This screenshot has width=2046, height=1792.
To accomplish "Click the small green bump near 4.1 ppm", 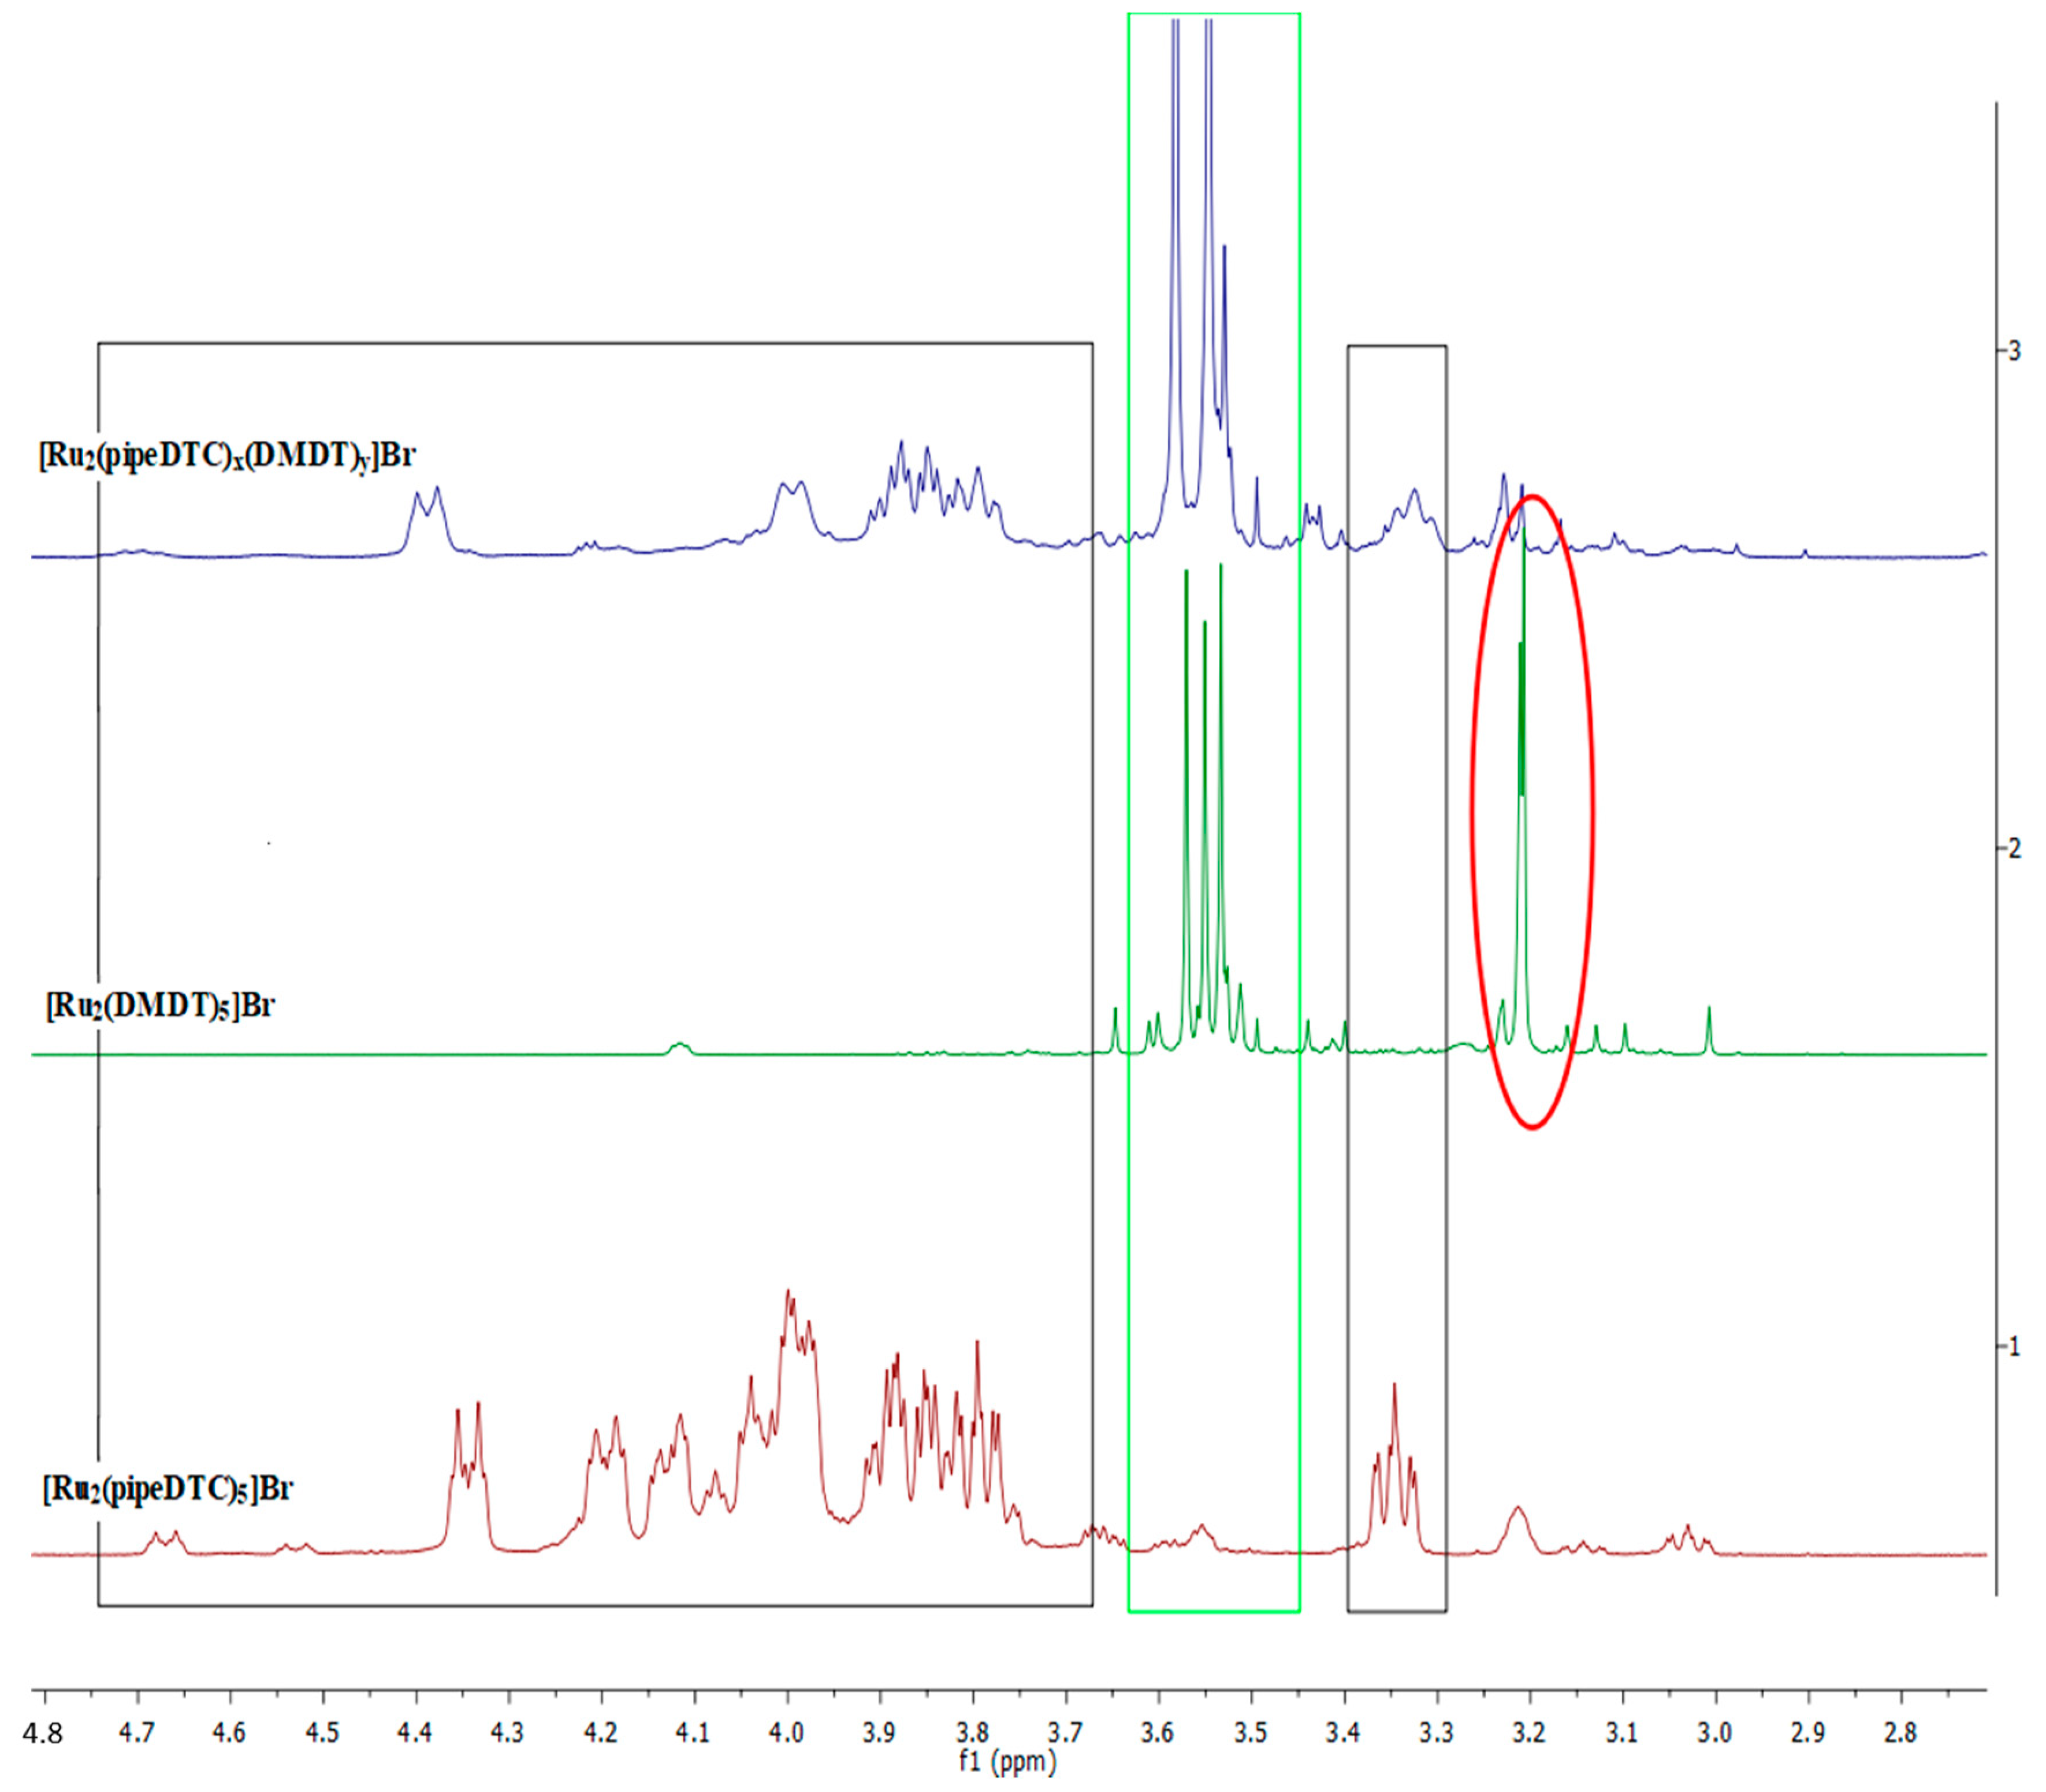I will (x=680, y=1047).
